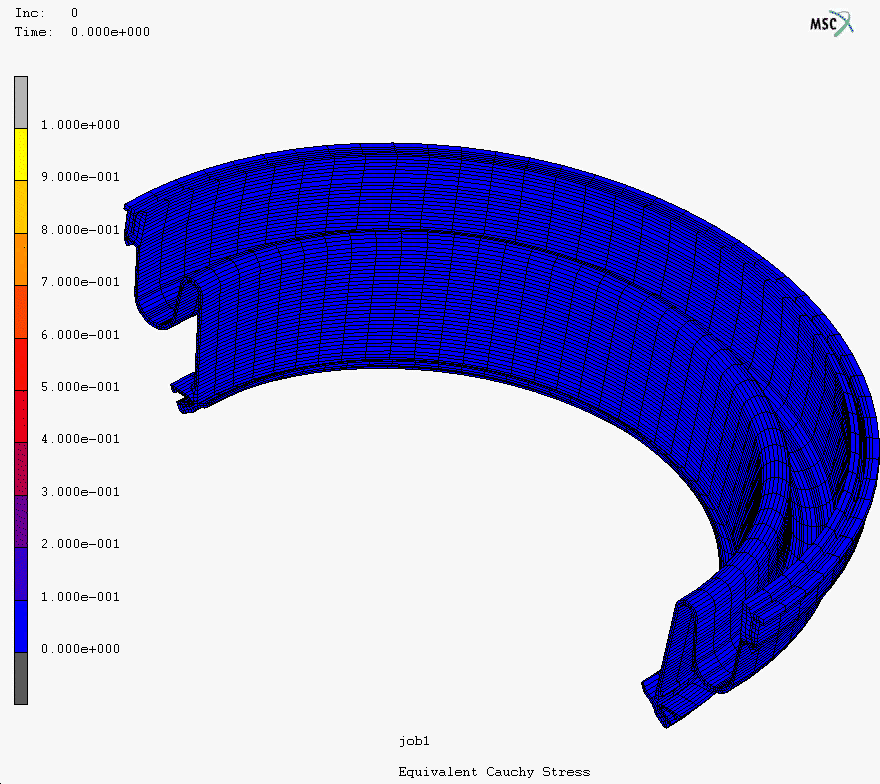Click the orange legend color band
This screenshot has height=784, width=880.
21,259
